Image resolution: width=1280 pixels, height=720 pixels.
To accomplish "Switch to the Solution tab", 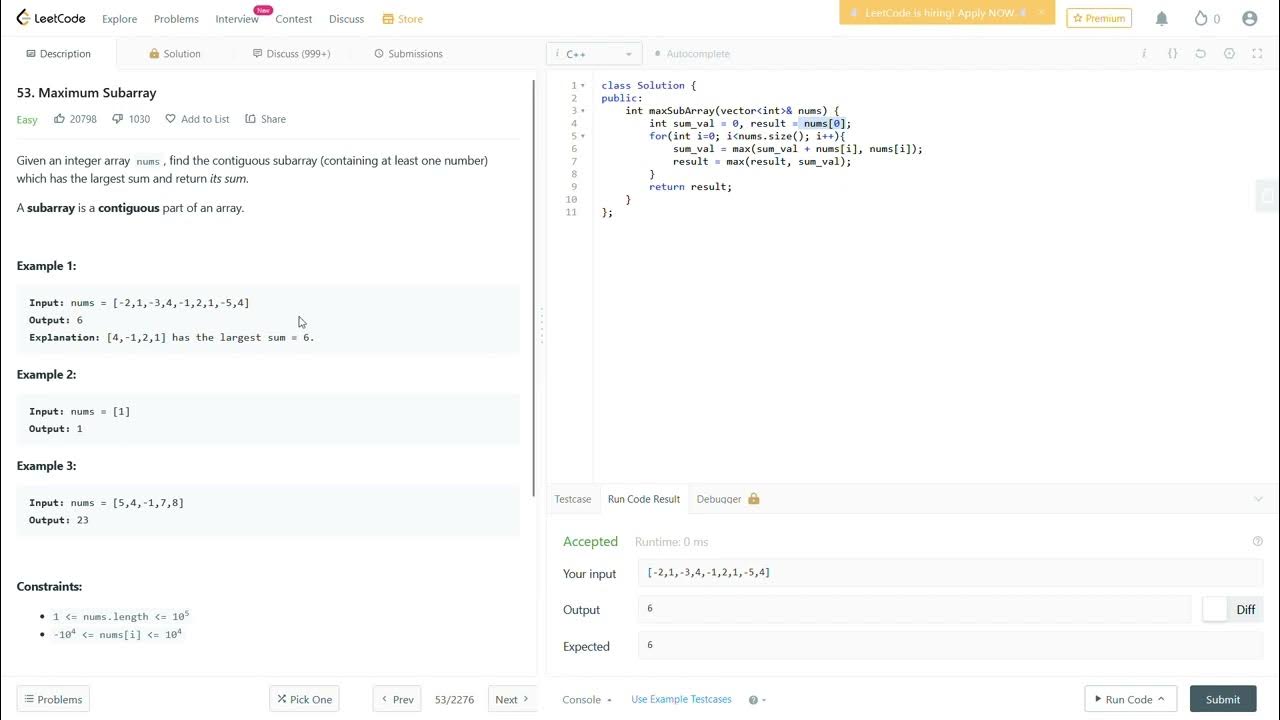I will pos(175,54).
